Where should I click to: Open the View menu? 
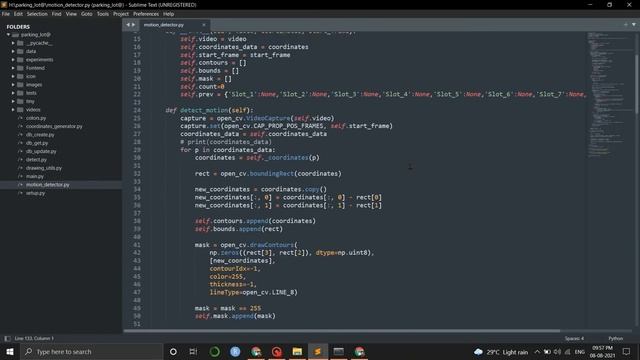[x=71, y=14]
